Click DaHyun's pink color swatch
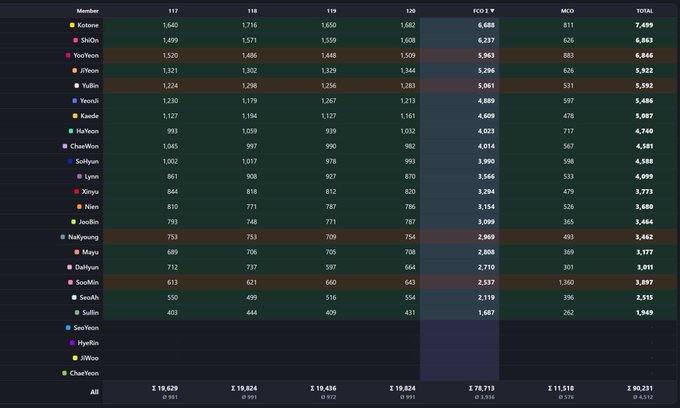Viewport: 680px width, 408px height. click(69, 267)
